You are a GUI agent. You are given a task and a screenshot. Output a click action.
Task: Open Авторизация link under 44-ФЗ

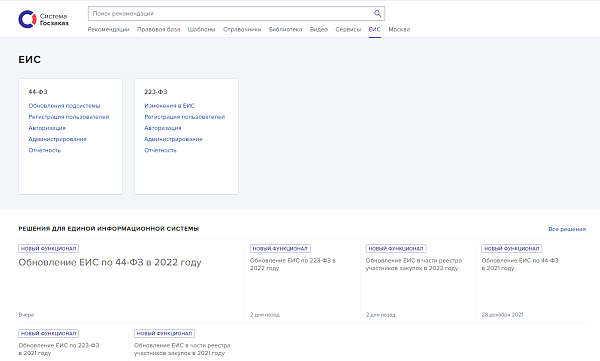click(x=47, y=128)
